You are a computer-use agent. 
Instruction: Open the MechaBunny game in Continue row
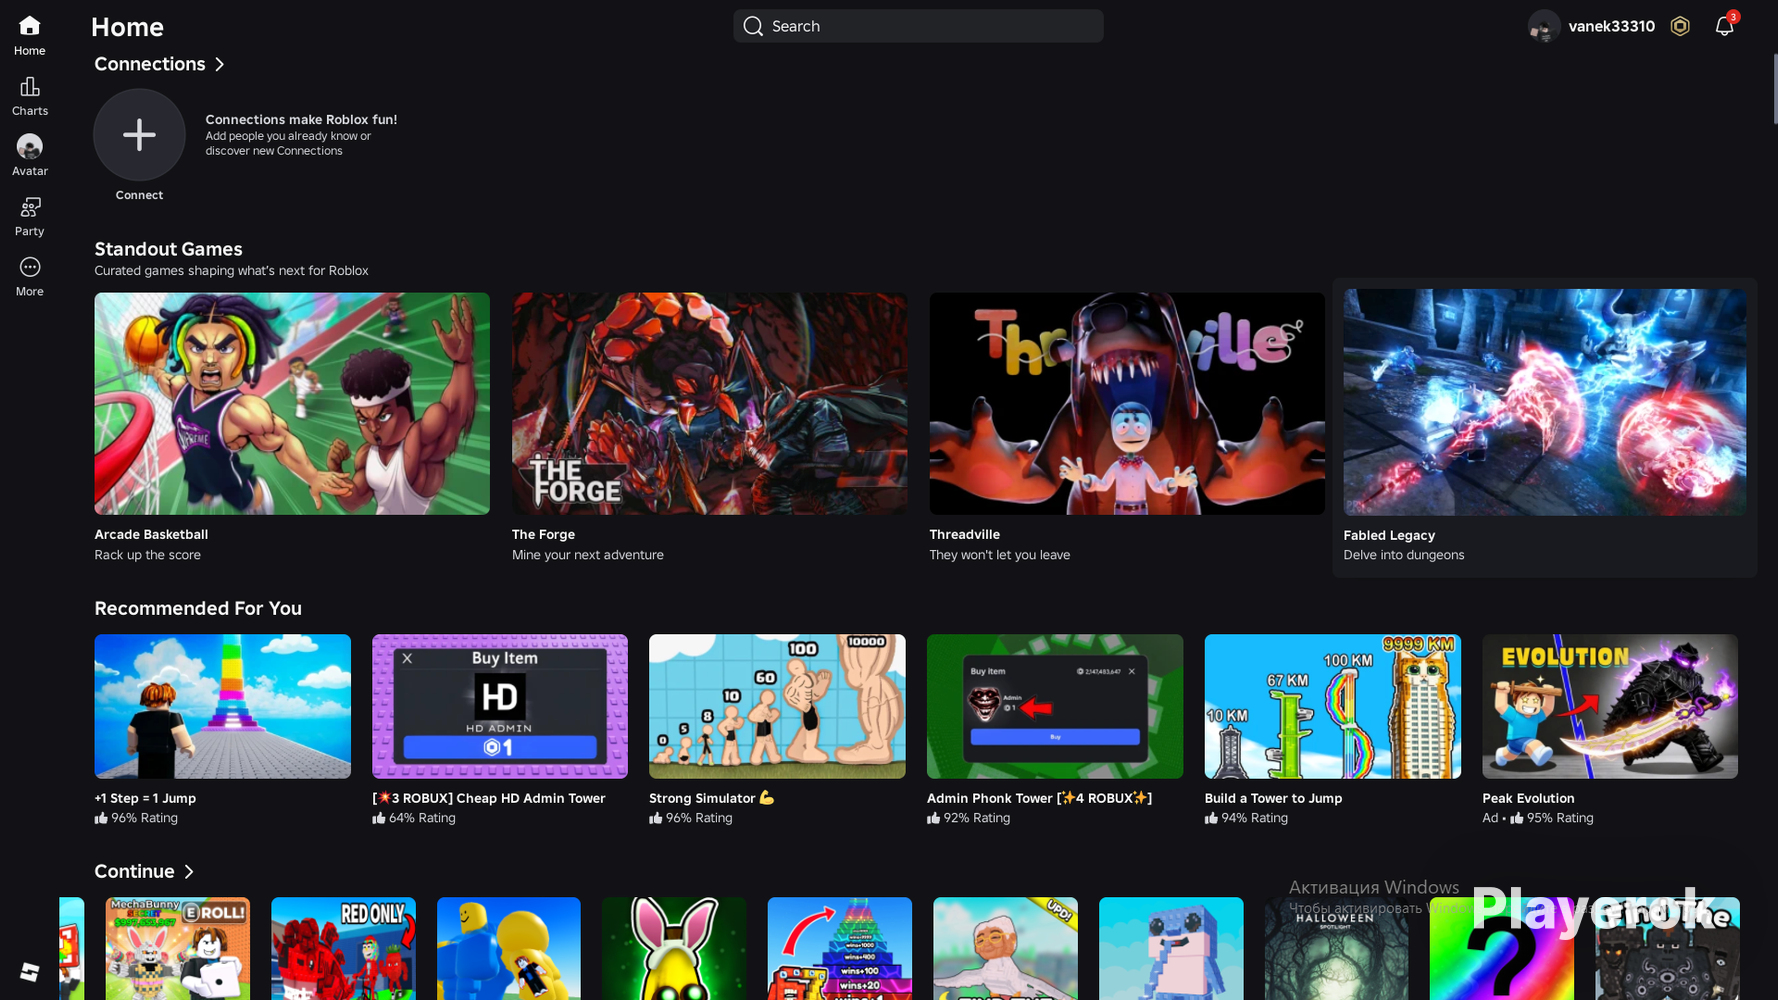[x=177, y=948]
